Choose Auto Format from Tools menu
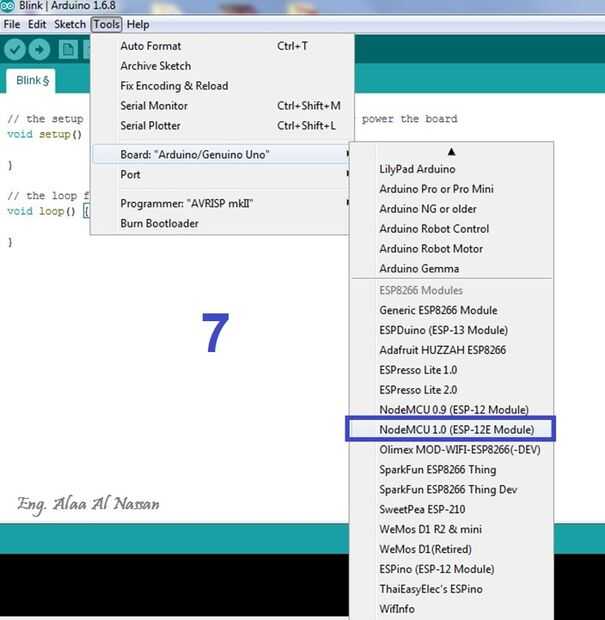This screenshot has height=620, width=605. pos(222,46)
